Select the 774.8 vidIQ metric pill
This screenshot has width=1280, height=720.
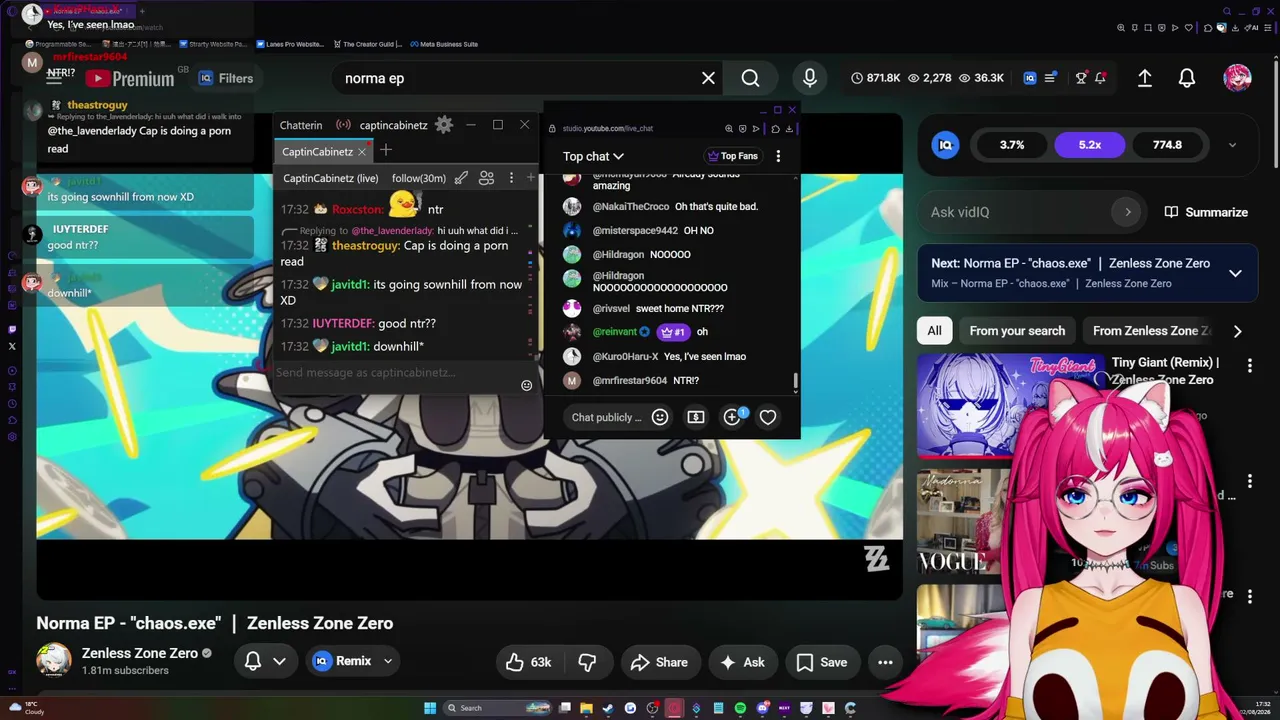point(1167,145)
